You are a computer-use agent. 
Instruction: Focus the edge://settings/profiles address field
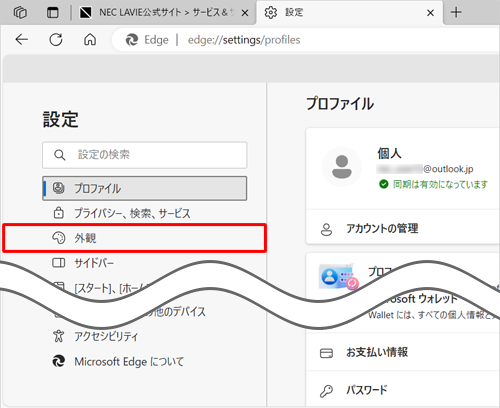tap(244, 40)
